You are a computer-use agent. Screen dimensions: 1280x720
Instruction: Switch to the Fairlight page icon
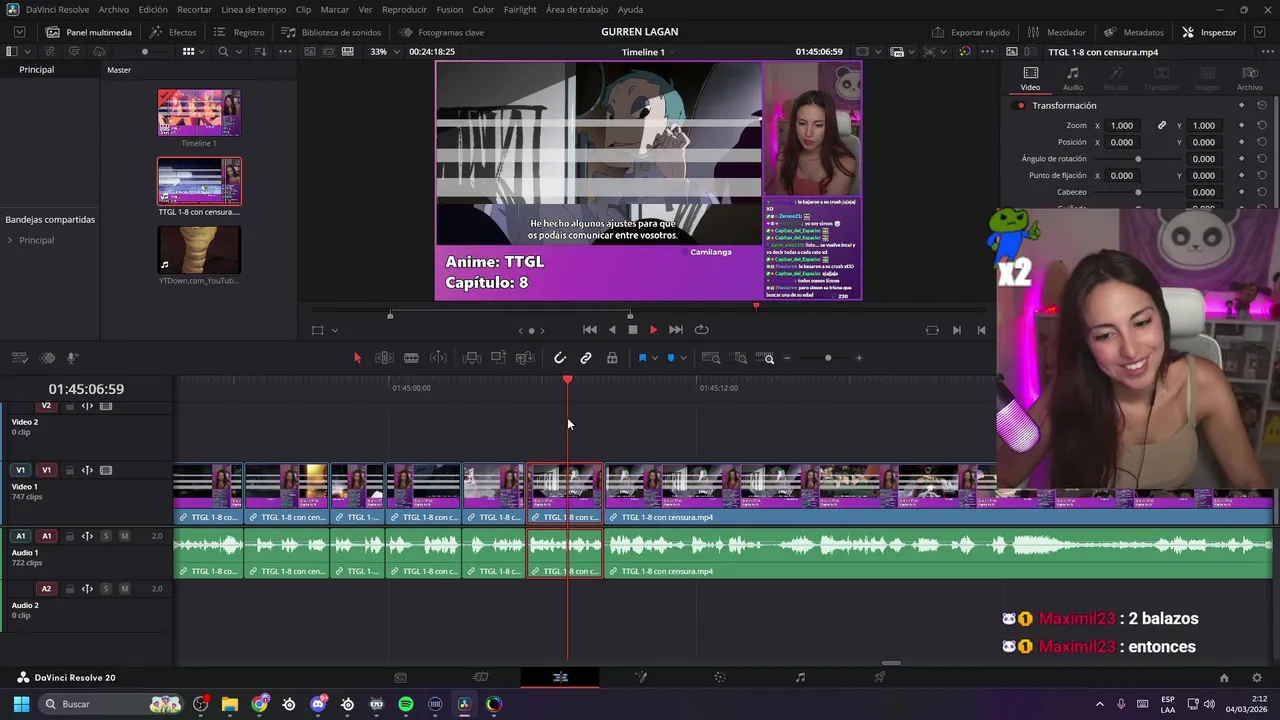[800, 677]
